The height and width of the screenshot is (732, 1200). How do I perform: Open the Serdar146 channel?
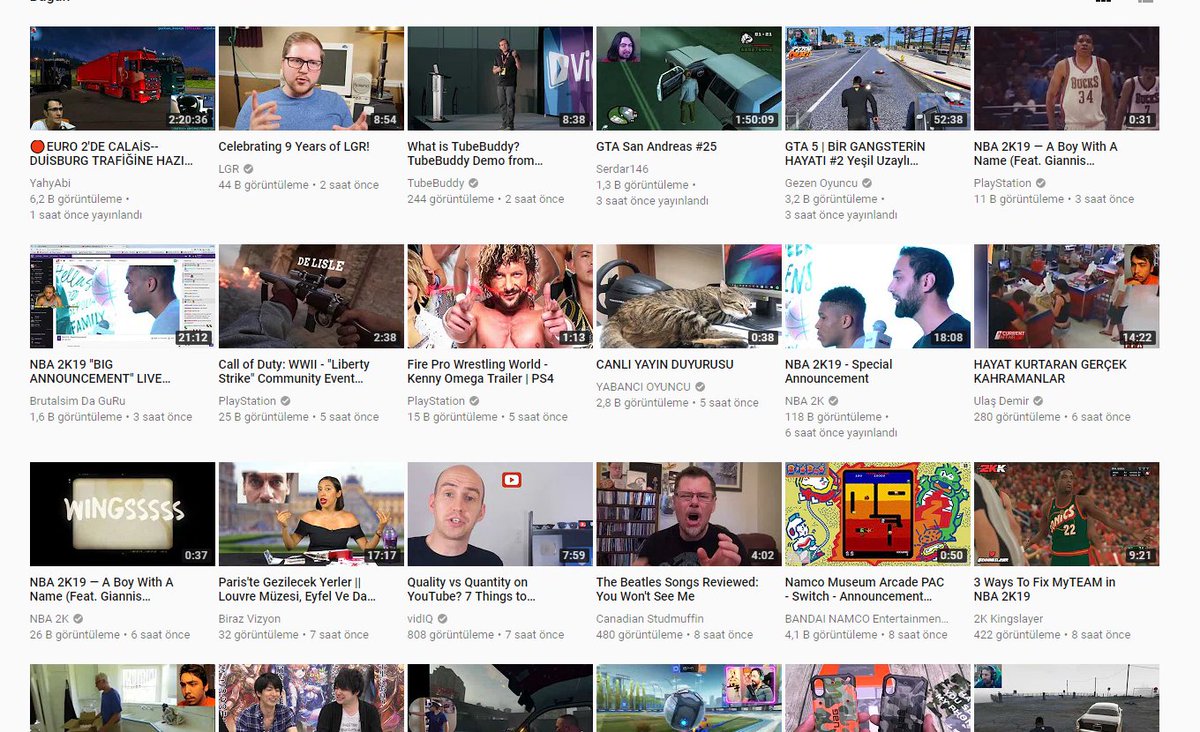[x=622, y=169]
